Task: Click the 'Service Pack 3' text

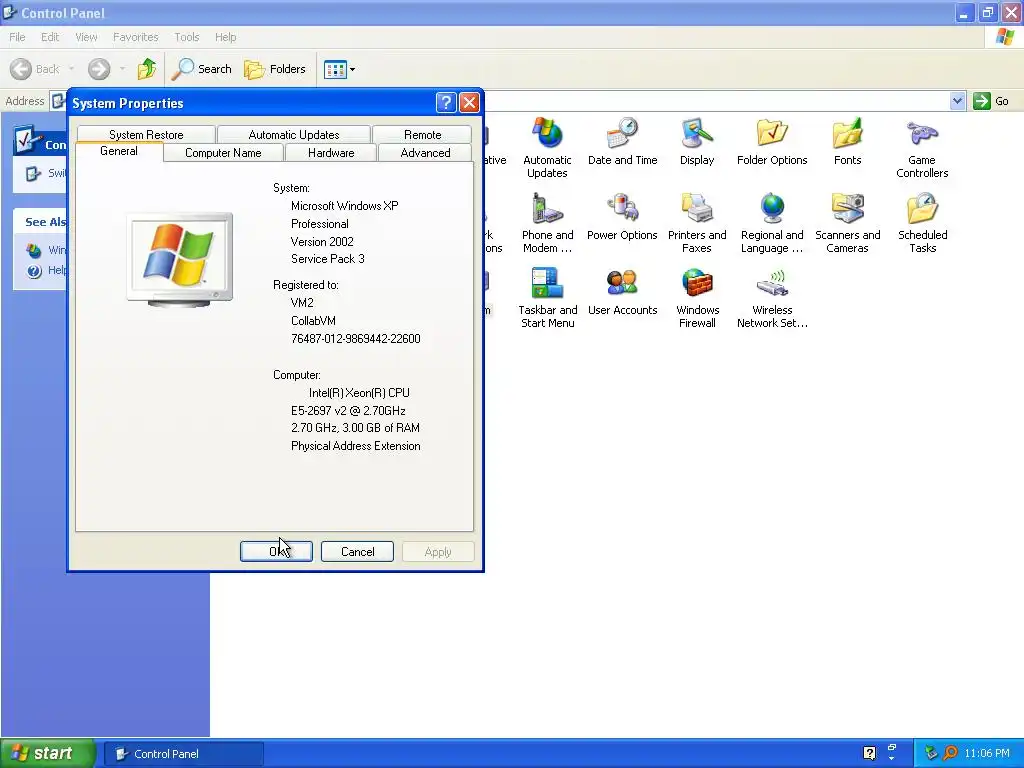Action: 328,259
